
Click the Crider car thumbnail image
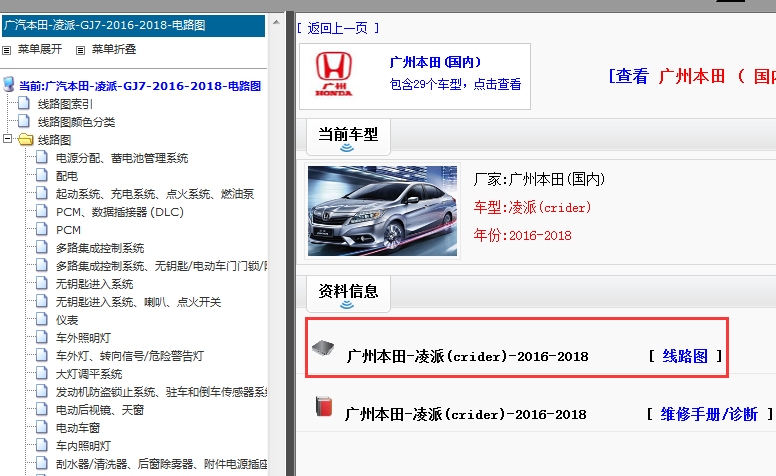[x=383, y=211]
